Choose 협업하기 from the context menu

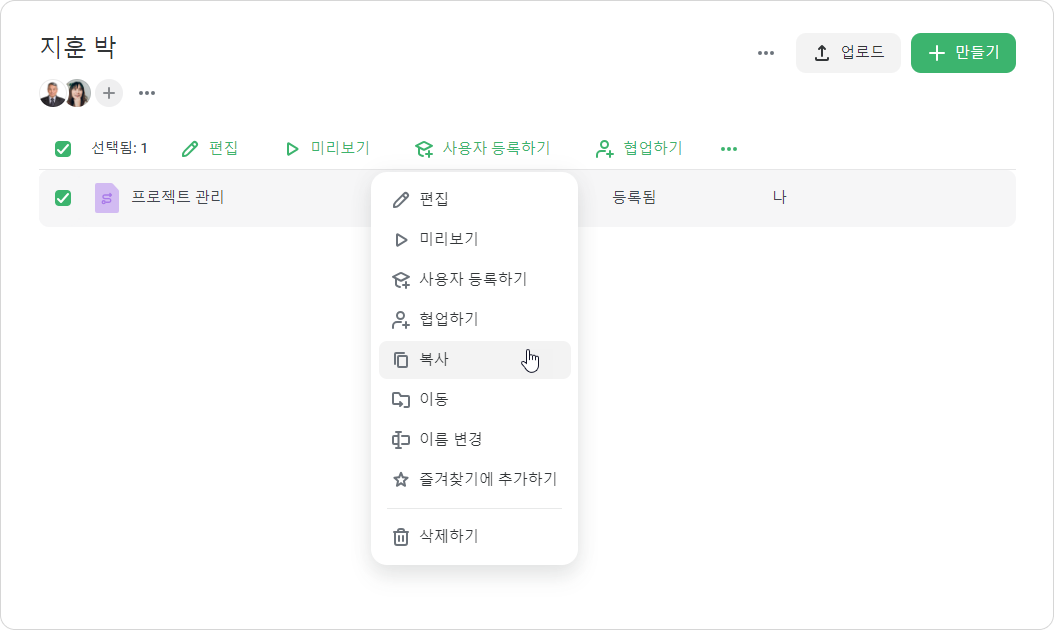click(x=475, y=319)
